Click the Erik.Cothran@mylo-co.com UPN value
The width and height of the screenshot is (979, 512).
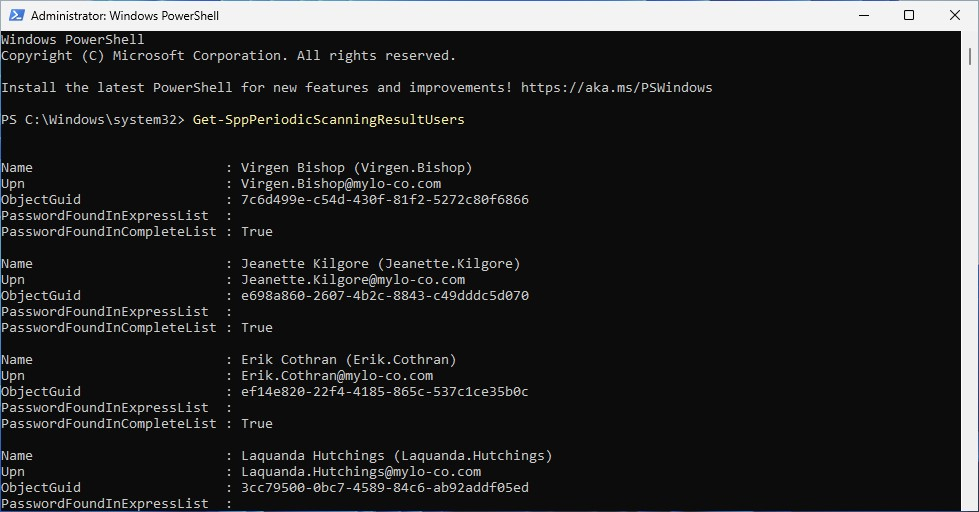tap(337, 376)
